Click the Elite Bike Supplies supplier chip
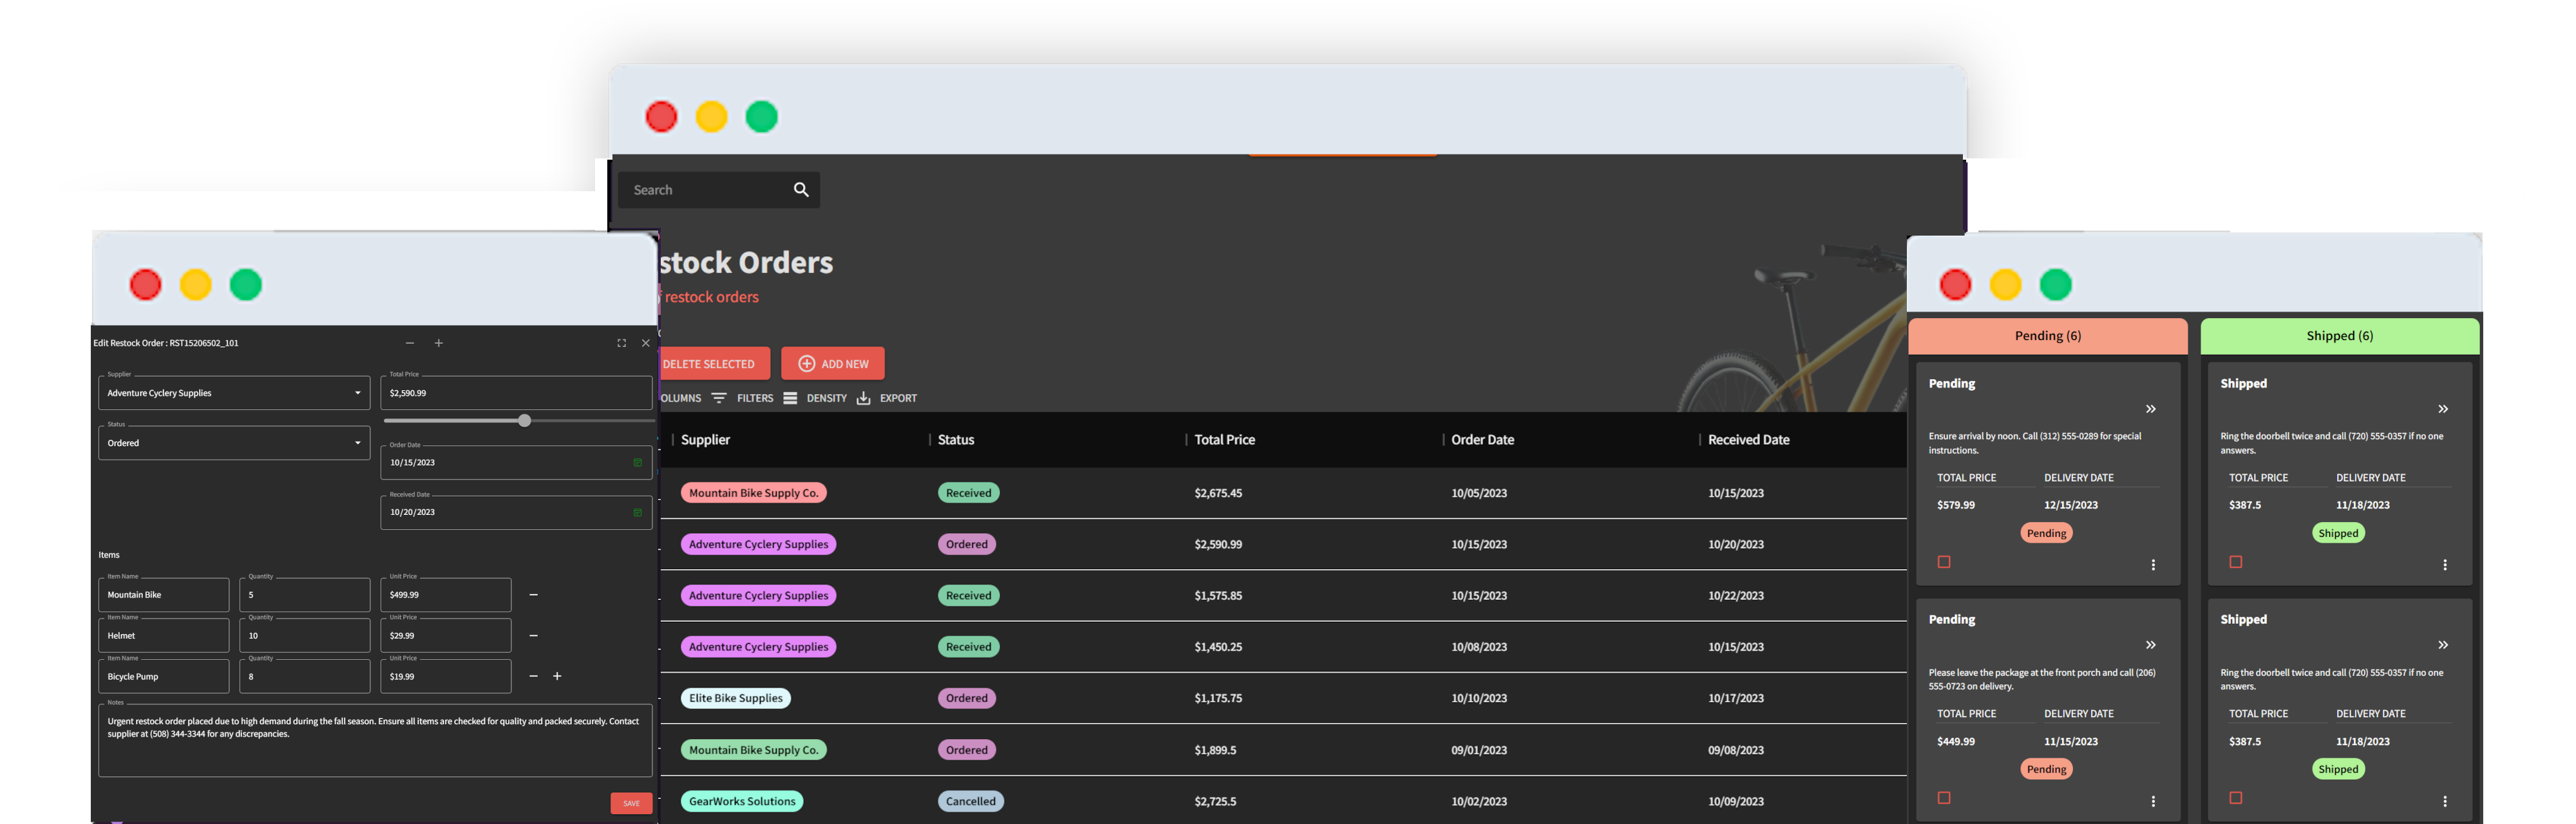 pos(735,698)
